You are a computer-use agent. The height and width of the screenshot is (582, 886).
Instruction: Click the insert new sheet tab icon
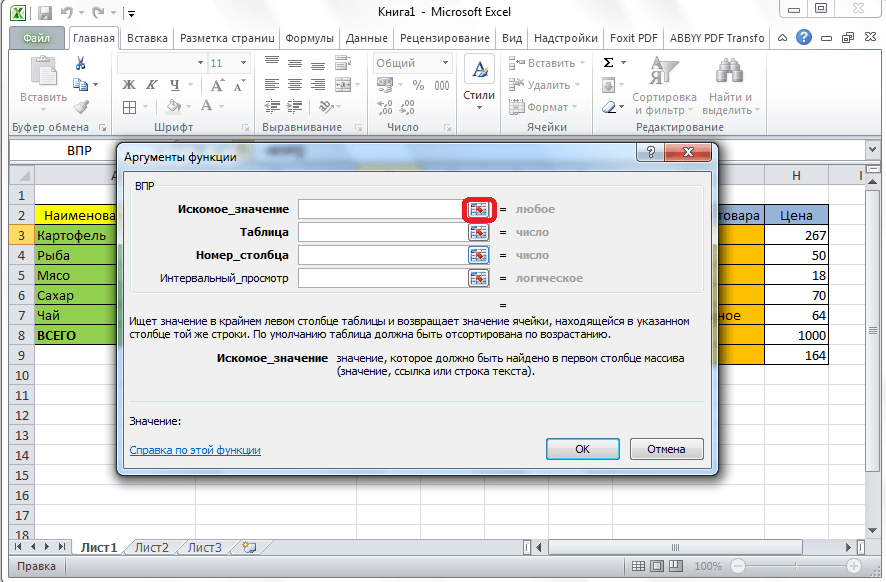(x=248, y=548)
